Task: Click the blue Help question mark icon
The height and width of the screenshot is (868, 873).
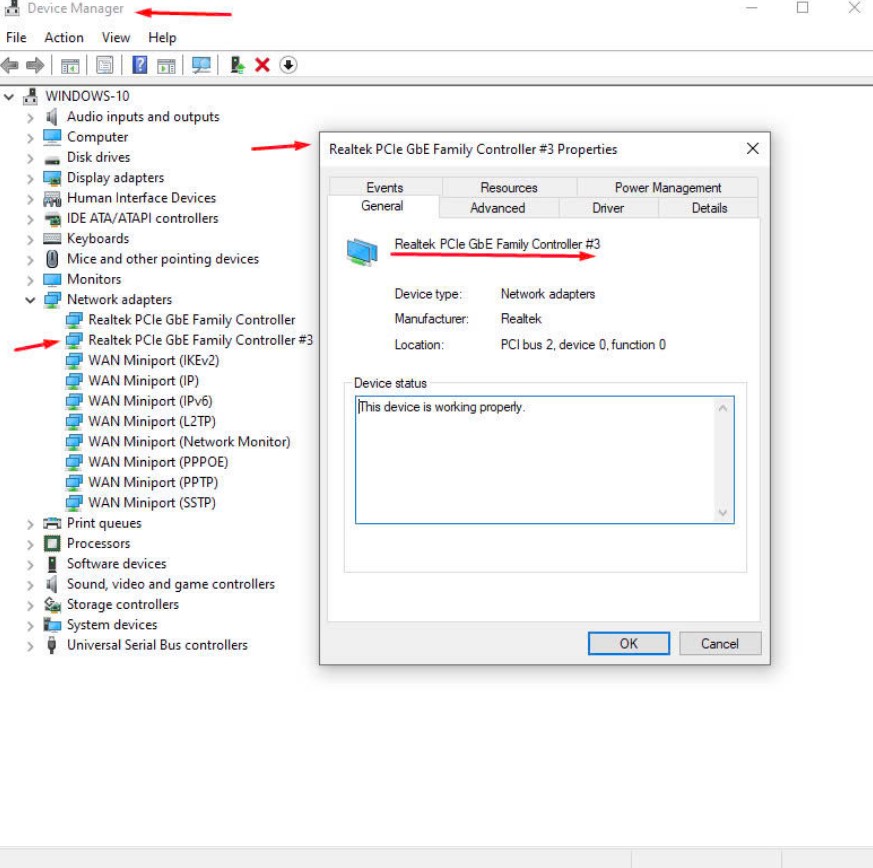Action: pos(139,65)
